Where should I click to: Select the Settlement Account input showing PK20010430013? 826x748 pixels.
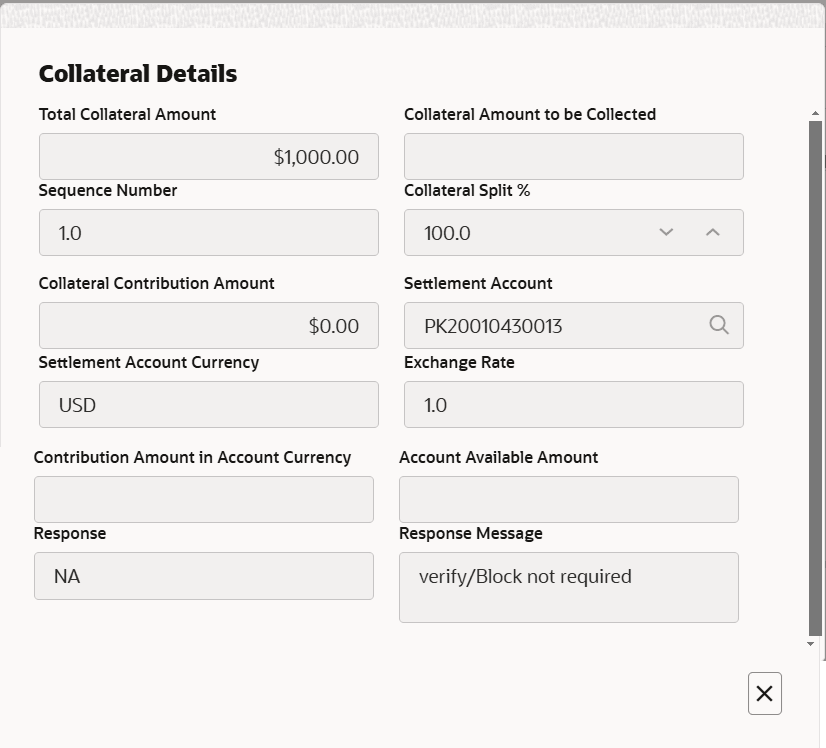560,325
